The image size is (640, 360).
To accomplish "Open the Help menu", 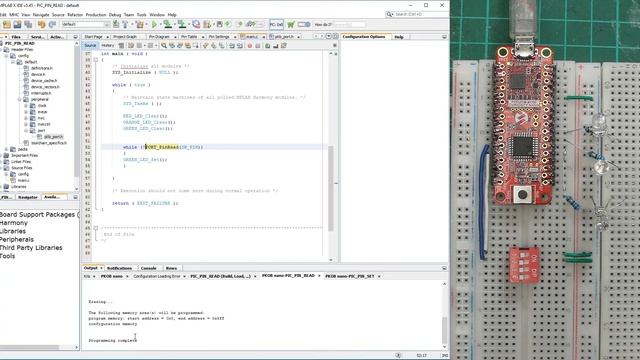I will tap(172, 15).
